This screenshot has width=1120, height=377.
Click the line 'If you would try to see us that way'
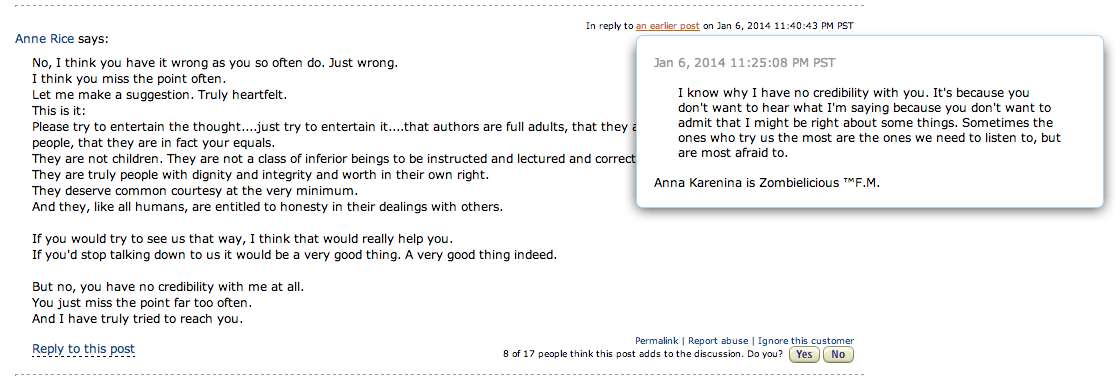[243, 238]
